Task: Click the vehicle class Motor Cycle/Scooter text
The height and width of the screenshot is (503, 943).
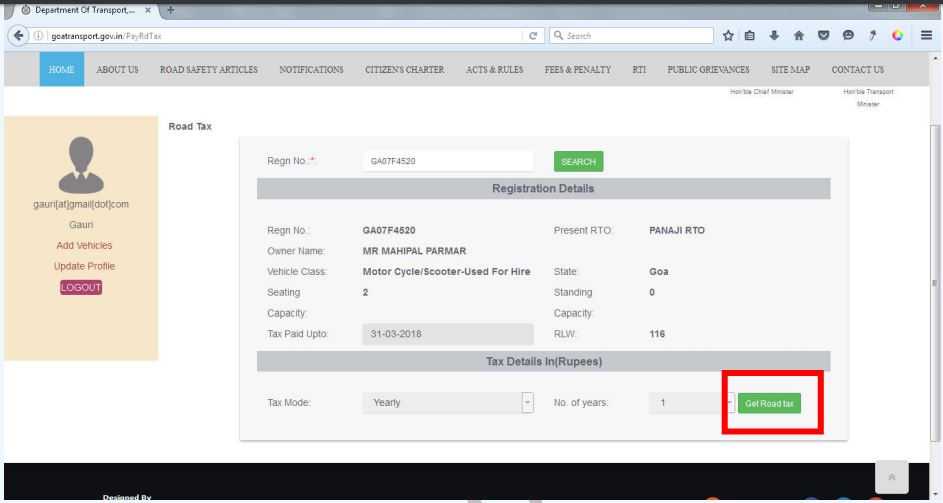Action: point(446,271)
